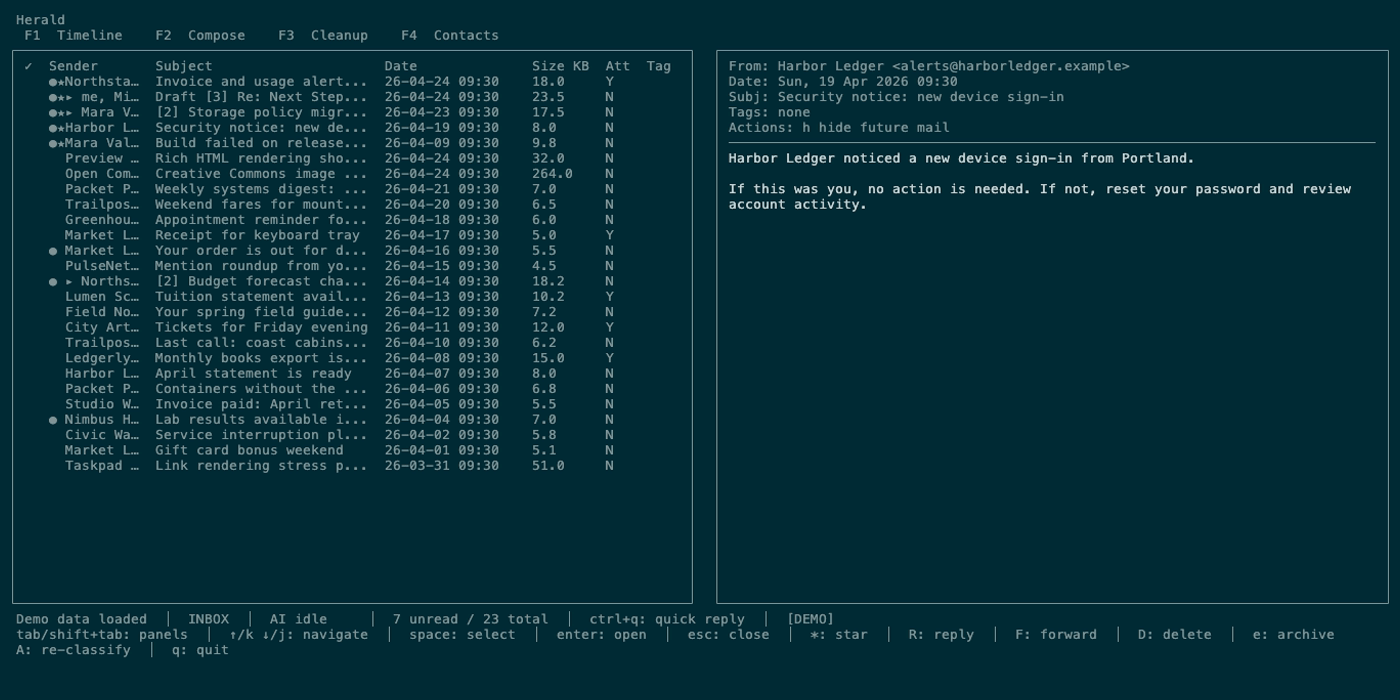Click 'F: forward' shortcut hint

point(1056,635)
